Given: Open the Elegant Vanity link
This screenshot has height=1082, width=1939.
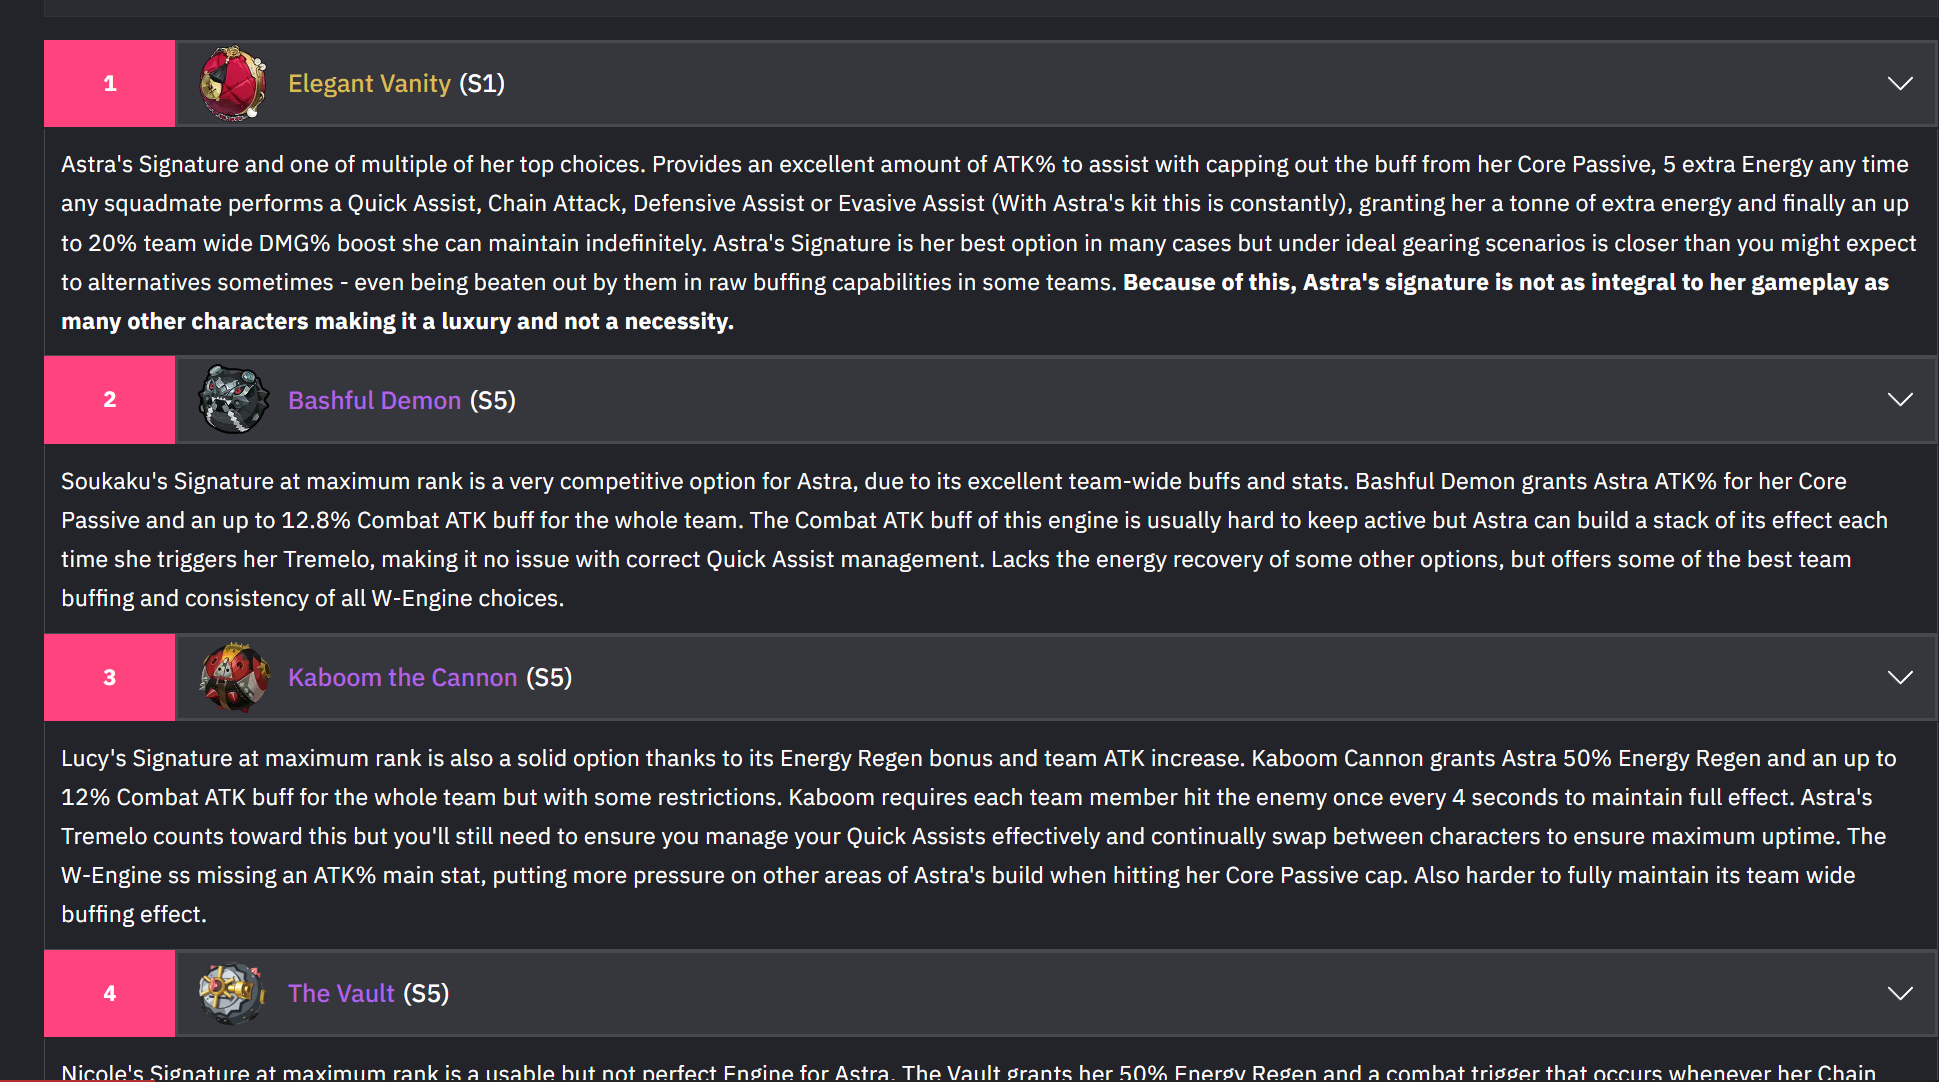Looking at the screenshot, I should point(369,84).
